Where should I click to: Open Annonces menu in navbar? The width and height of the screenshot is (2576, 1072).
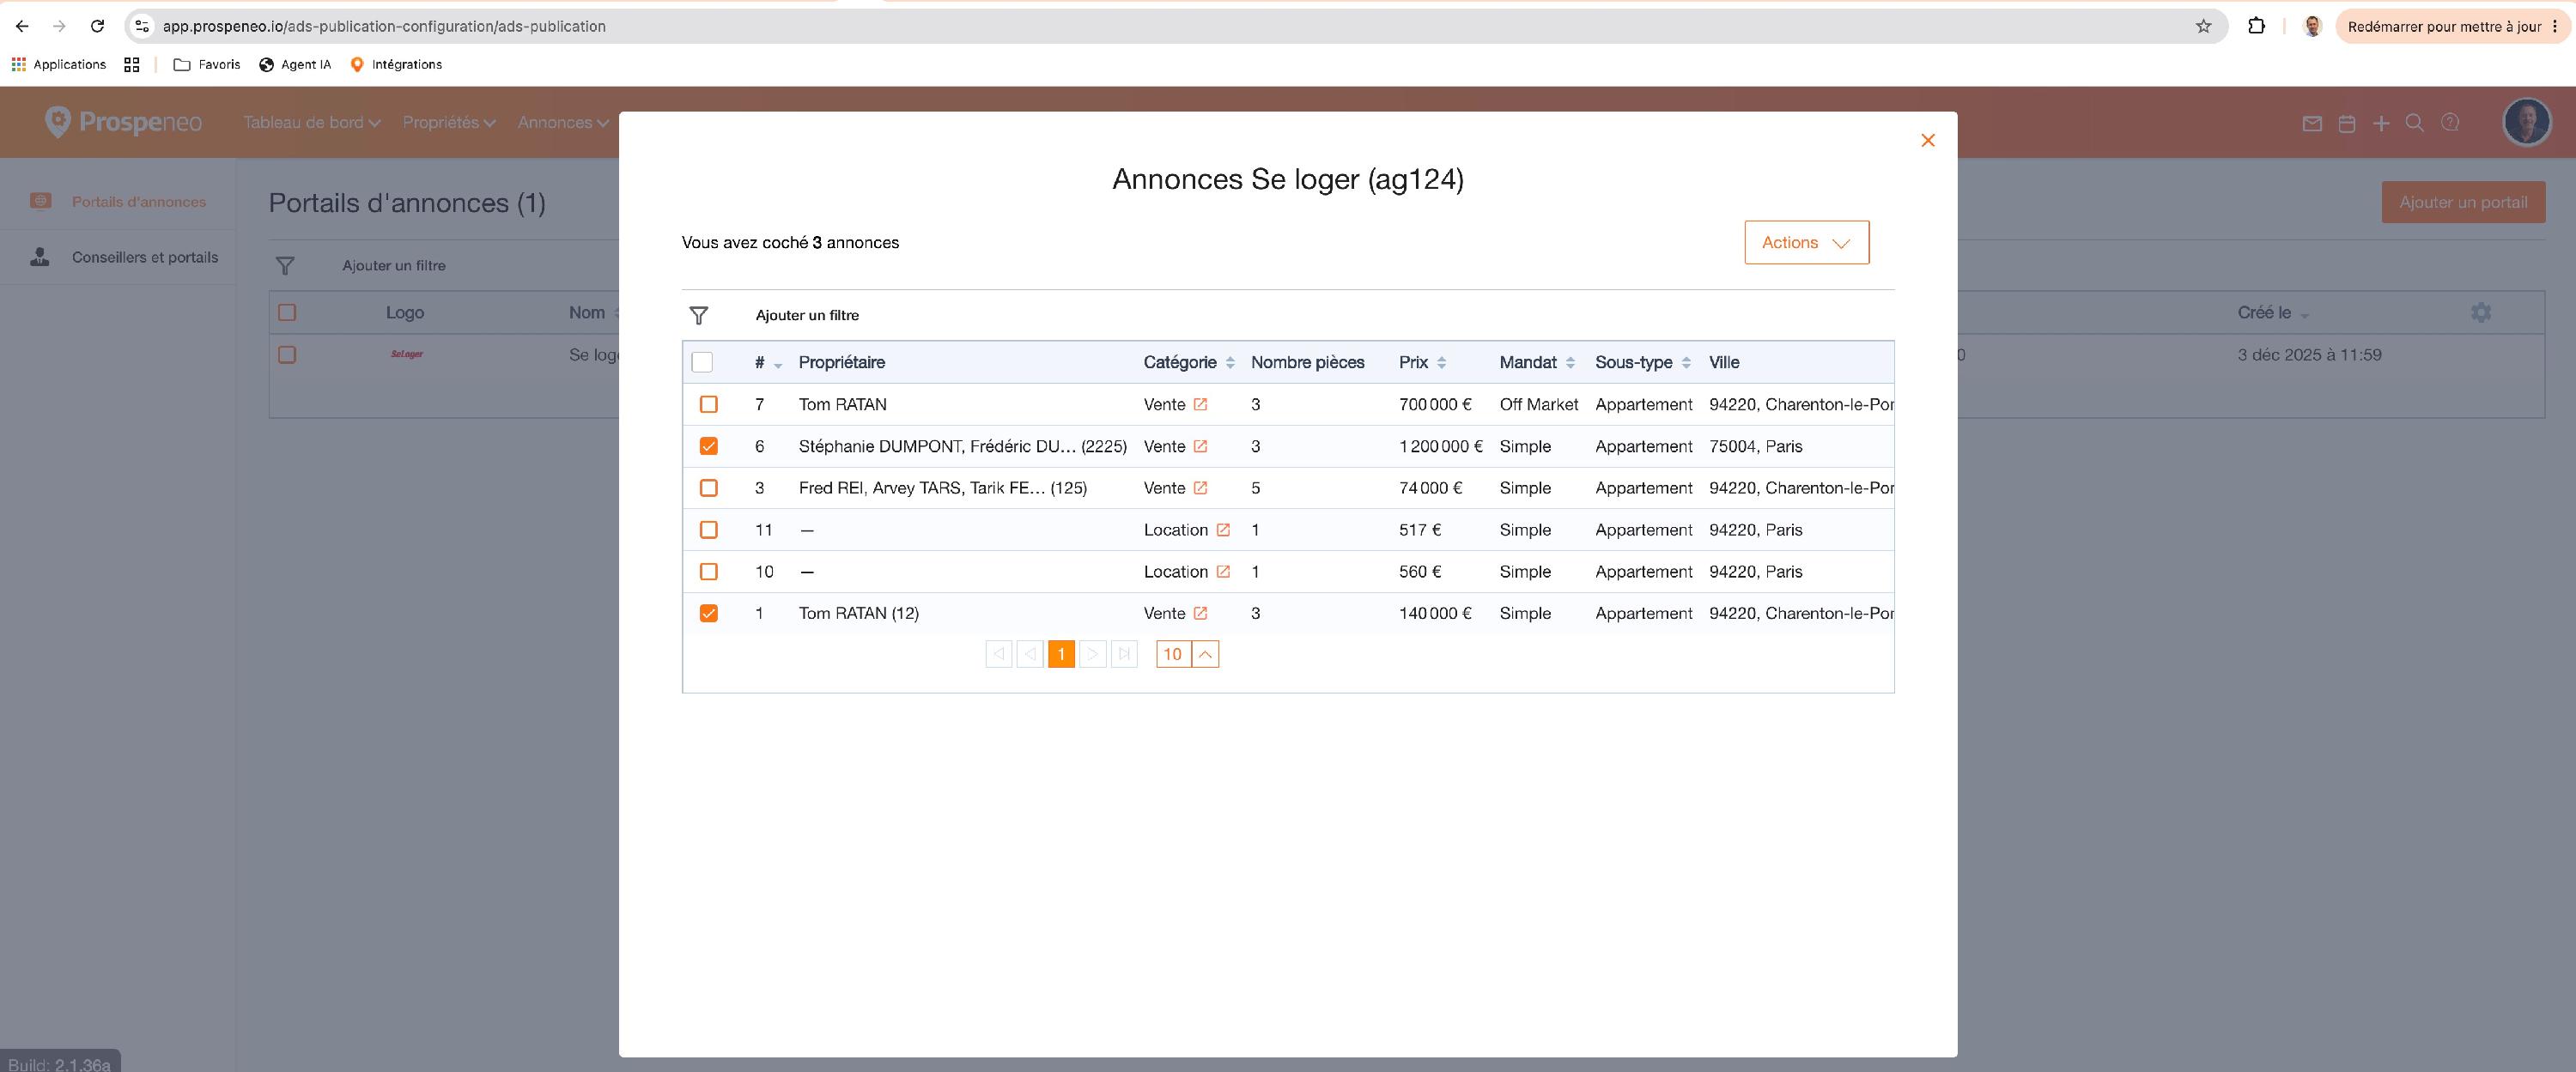563,122
